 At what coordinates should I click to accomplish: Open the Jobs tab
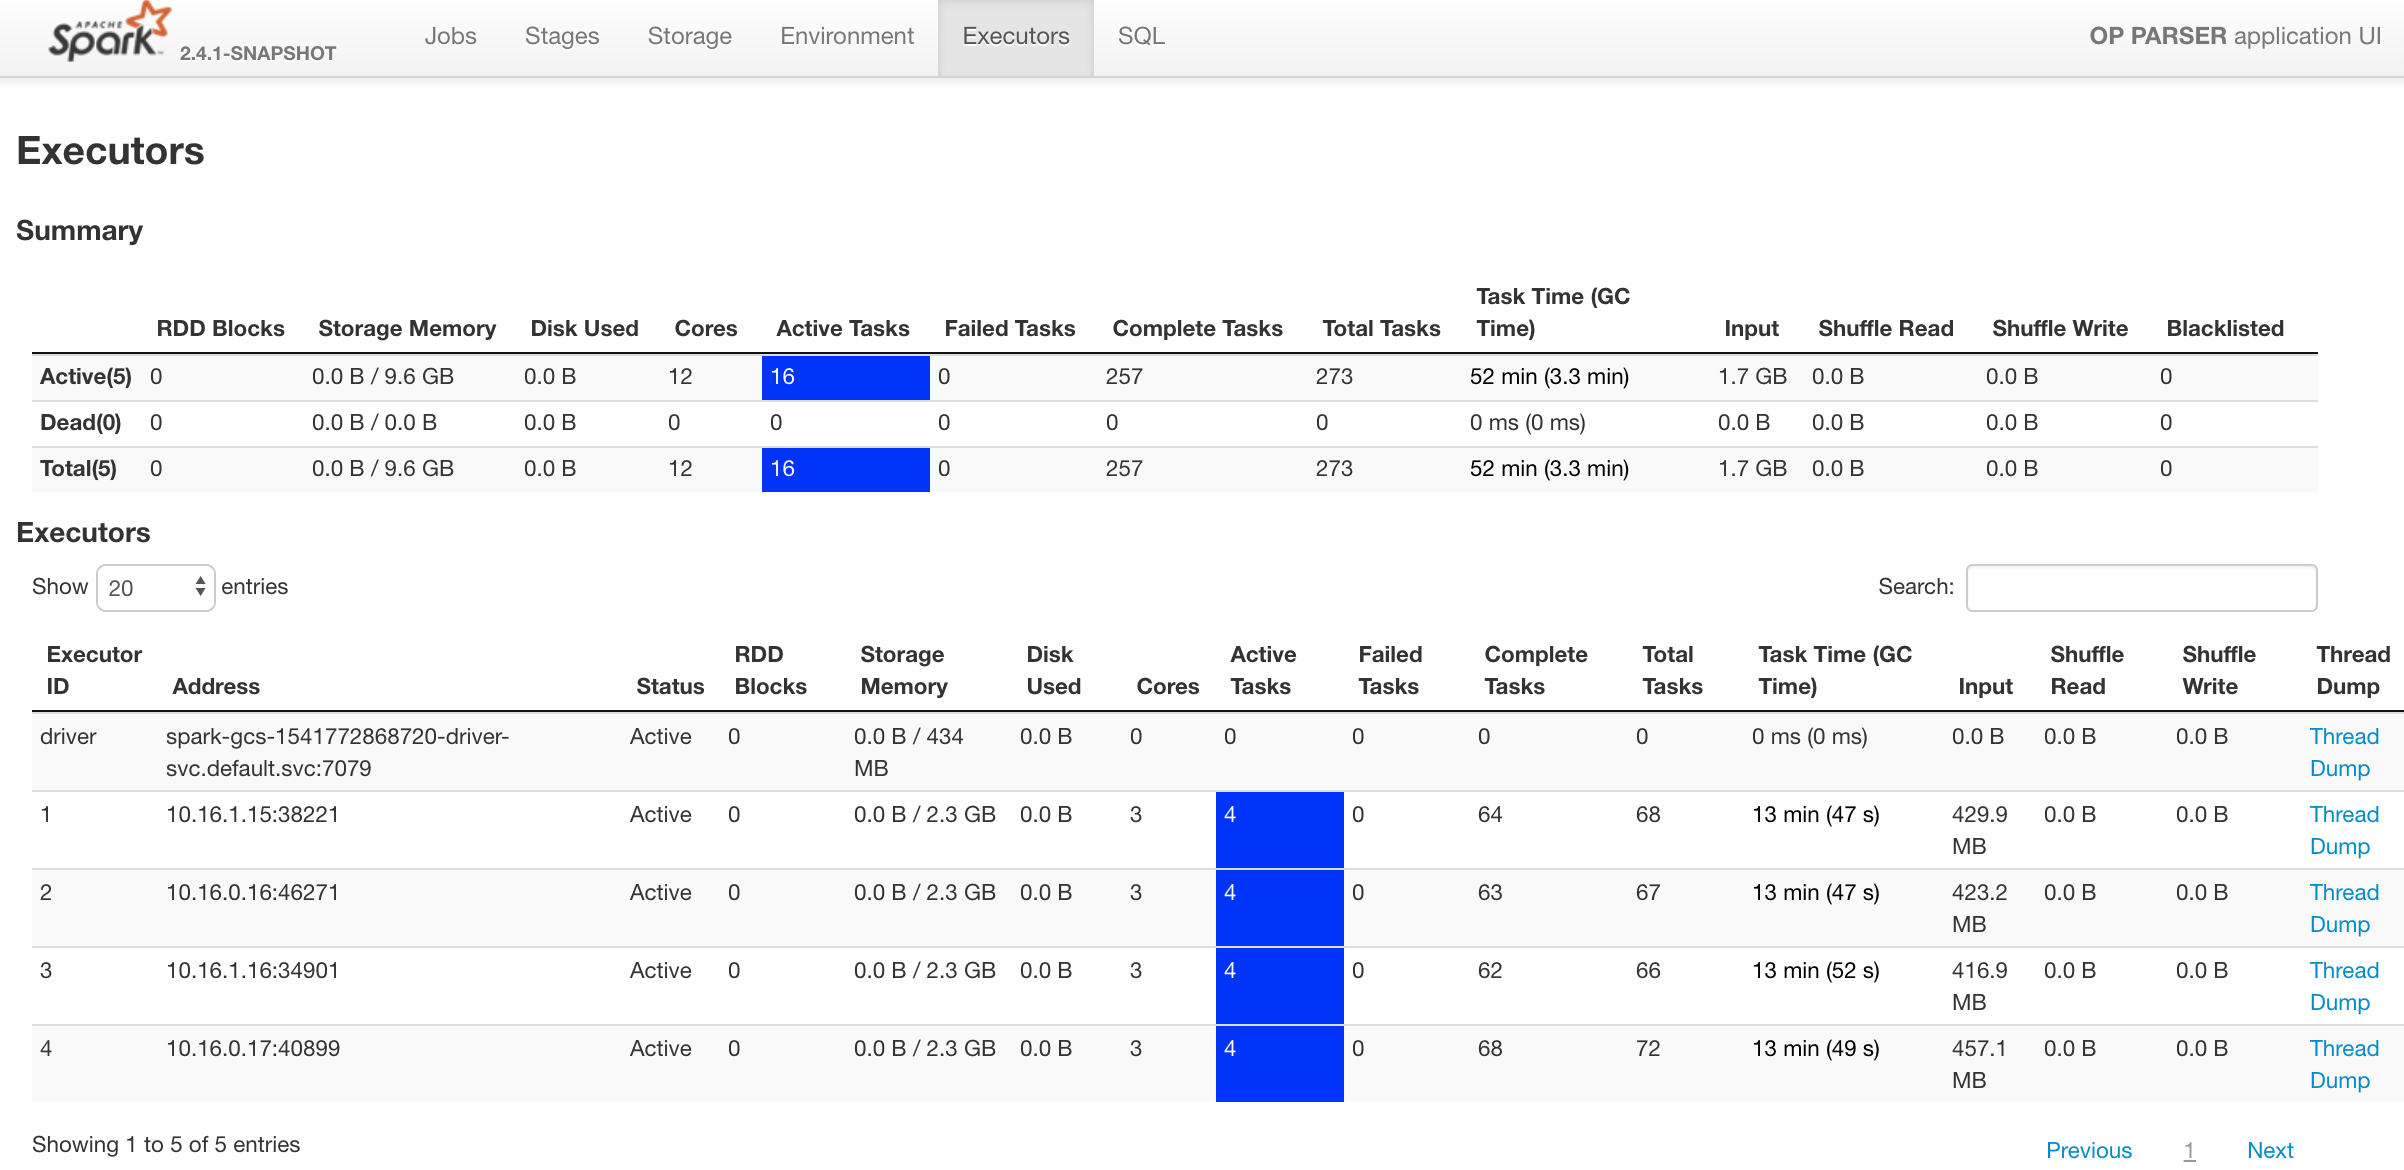click(x=450, y=36)
